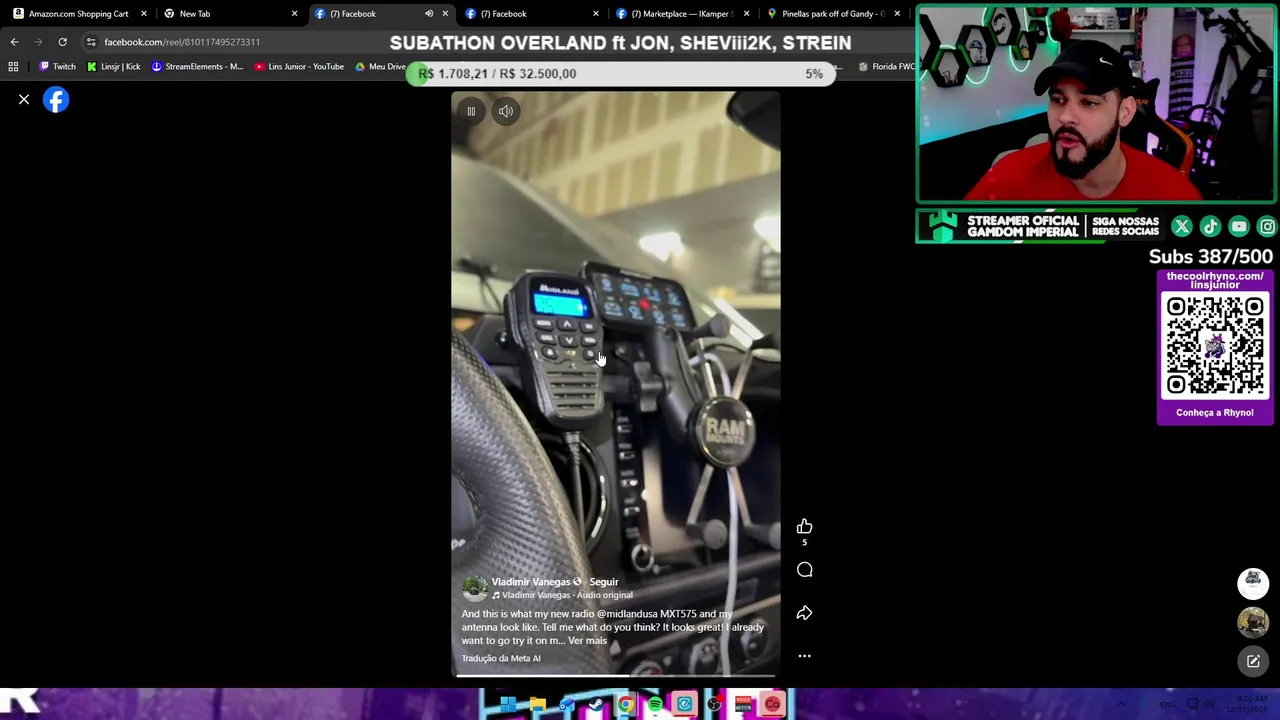Click the YouTube social icon in overlay
Viewport: 1280px width, 720px height.
[1239, 227]
